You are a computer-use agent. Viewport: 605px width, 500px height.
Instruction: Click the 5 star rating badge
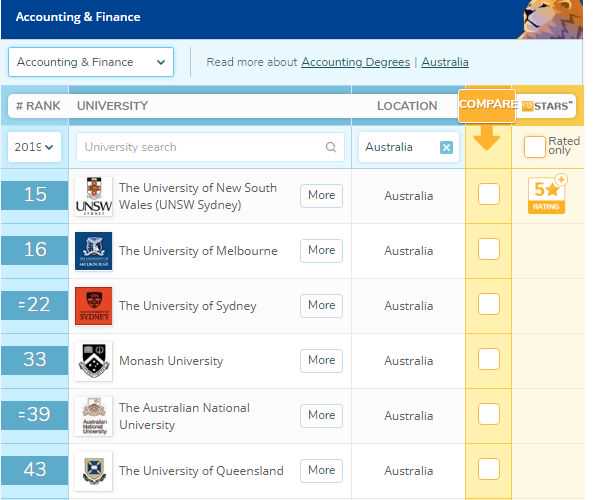click(546, 194)
